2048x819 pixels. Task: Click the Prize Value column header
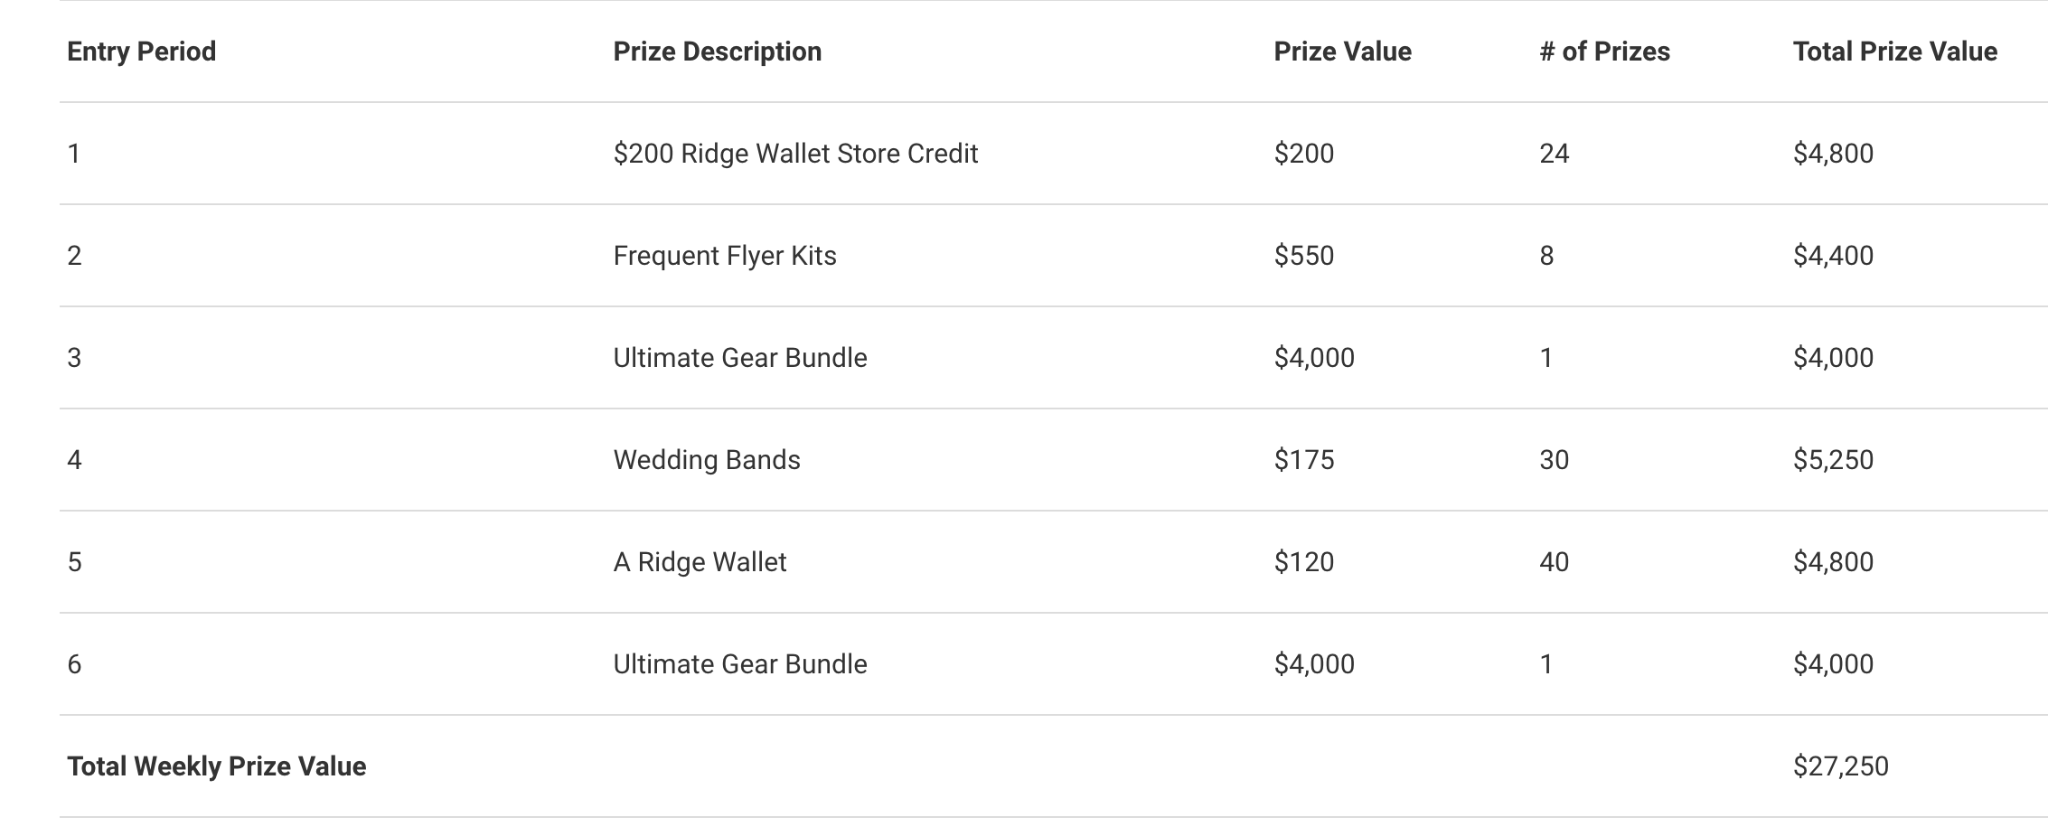(x=1342, y=52)
